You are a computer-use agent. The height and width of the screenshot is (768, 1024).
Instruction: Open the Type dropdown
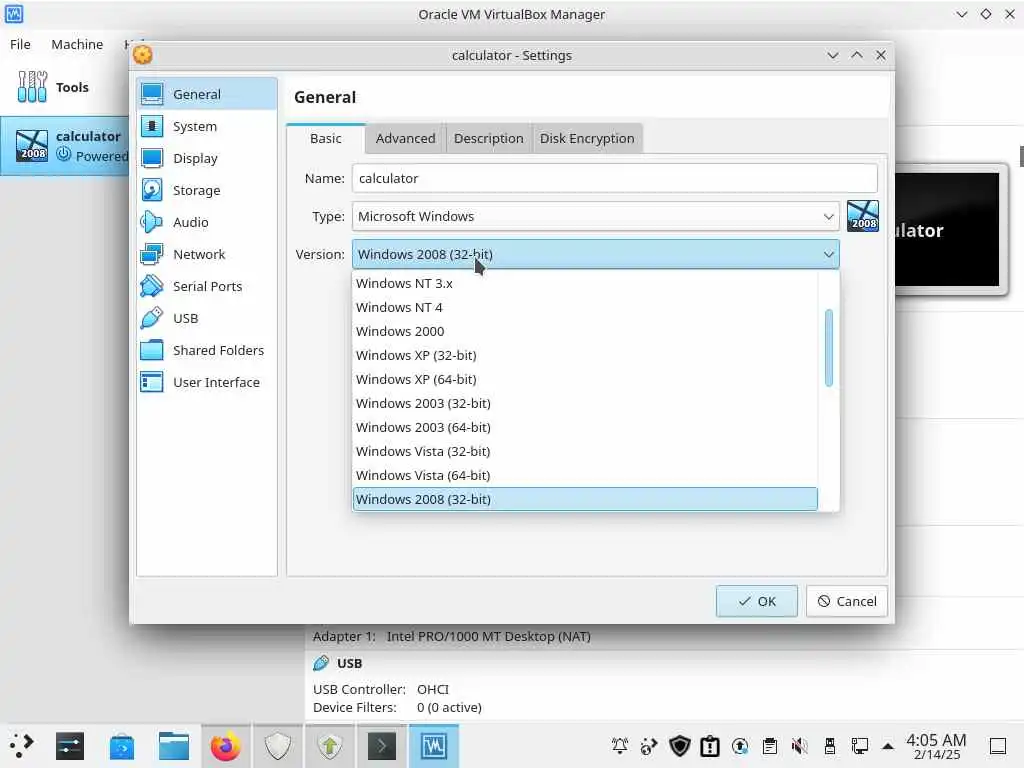pyautogui.click(x=596, y=216)
